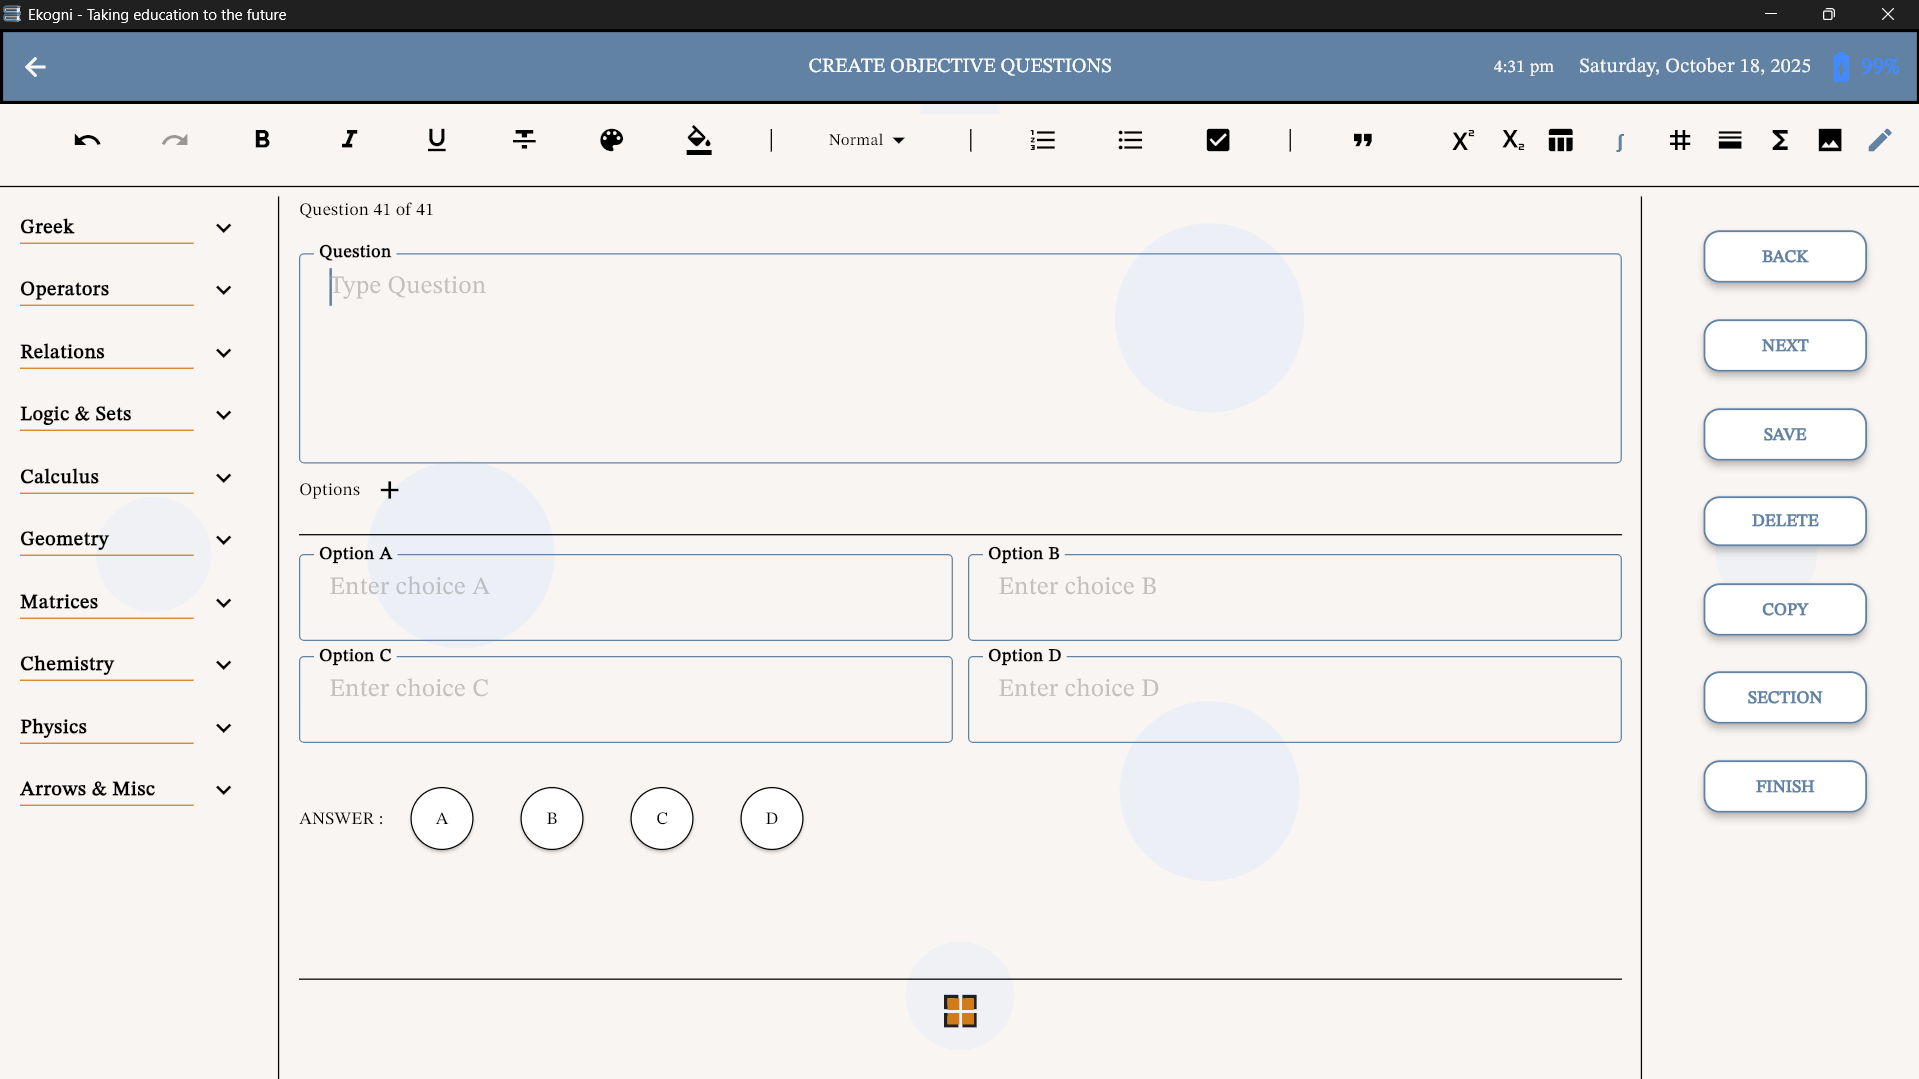Click the task list checkbox icon
Screen dimensions: 1919x1079
(x=1217, y=139)
